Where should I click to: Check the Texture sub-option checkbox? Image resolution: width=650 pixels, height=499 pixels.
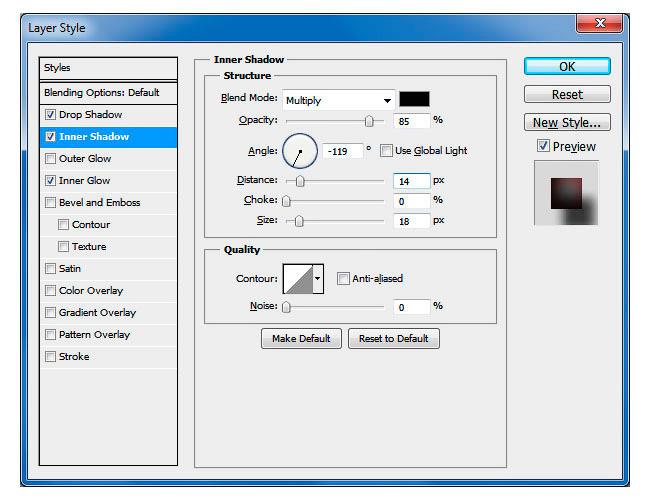click(63, 246)
